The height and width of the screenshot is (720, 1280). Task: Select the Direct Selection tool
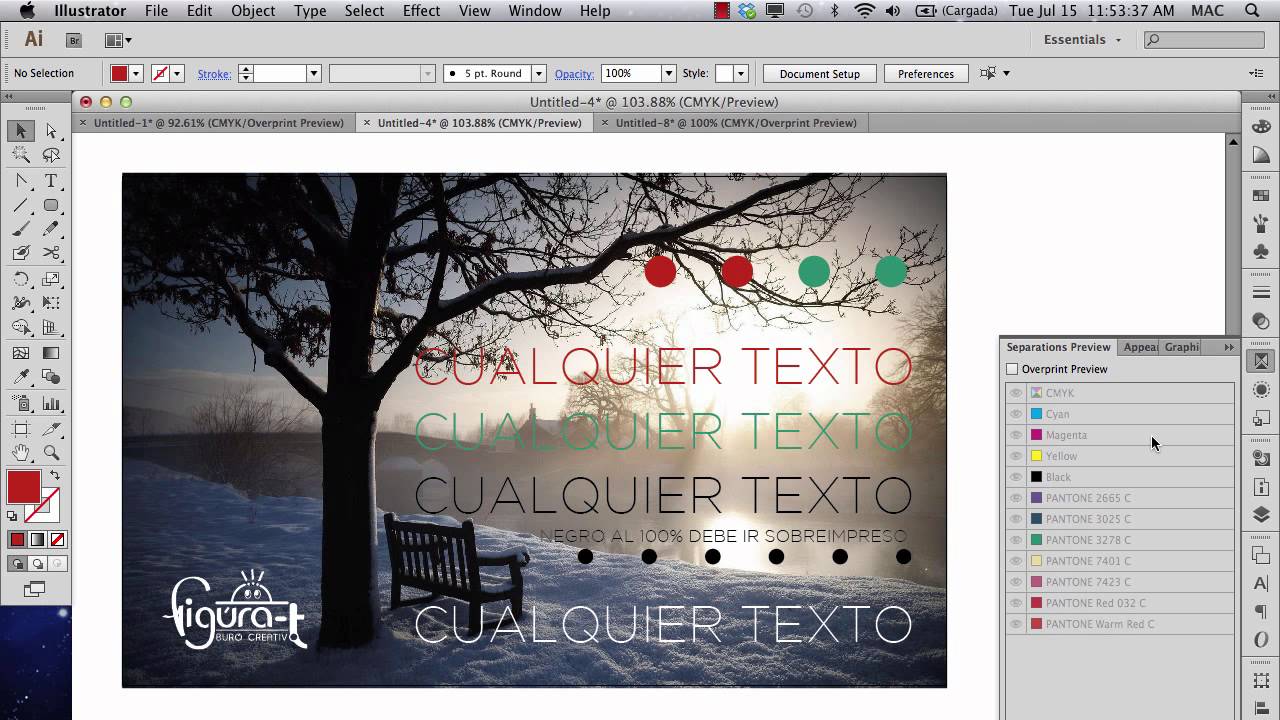point(51,131)
